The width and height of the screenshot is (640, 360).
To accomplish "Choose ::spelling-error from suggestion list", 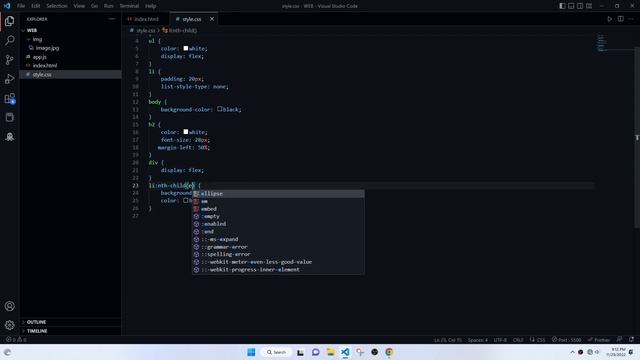I will click(x=278, y=254).
